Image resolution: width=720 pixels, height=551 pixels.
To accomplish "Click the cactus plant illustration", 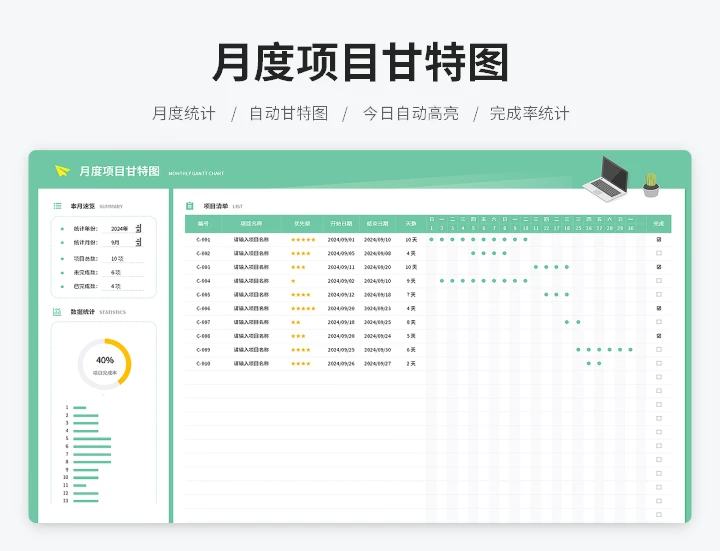I will click(651, 185).
